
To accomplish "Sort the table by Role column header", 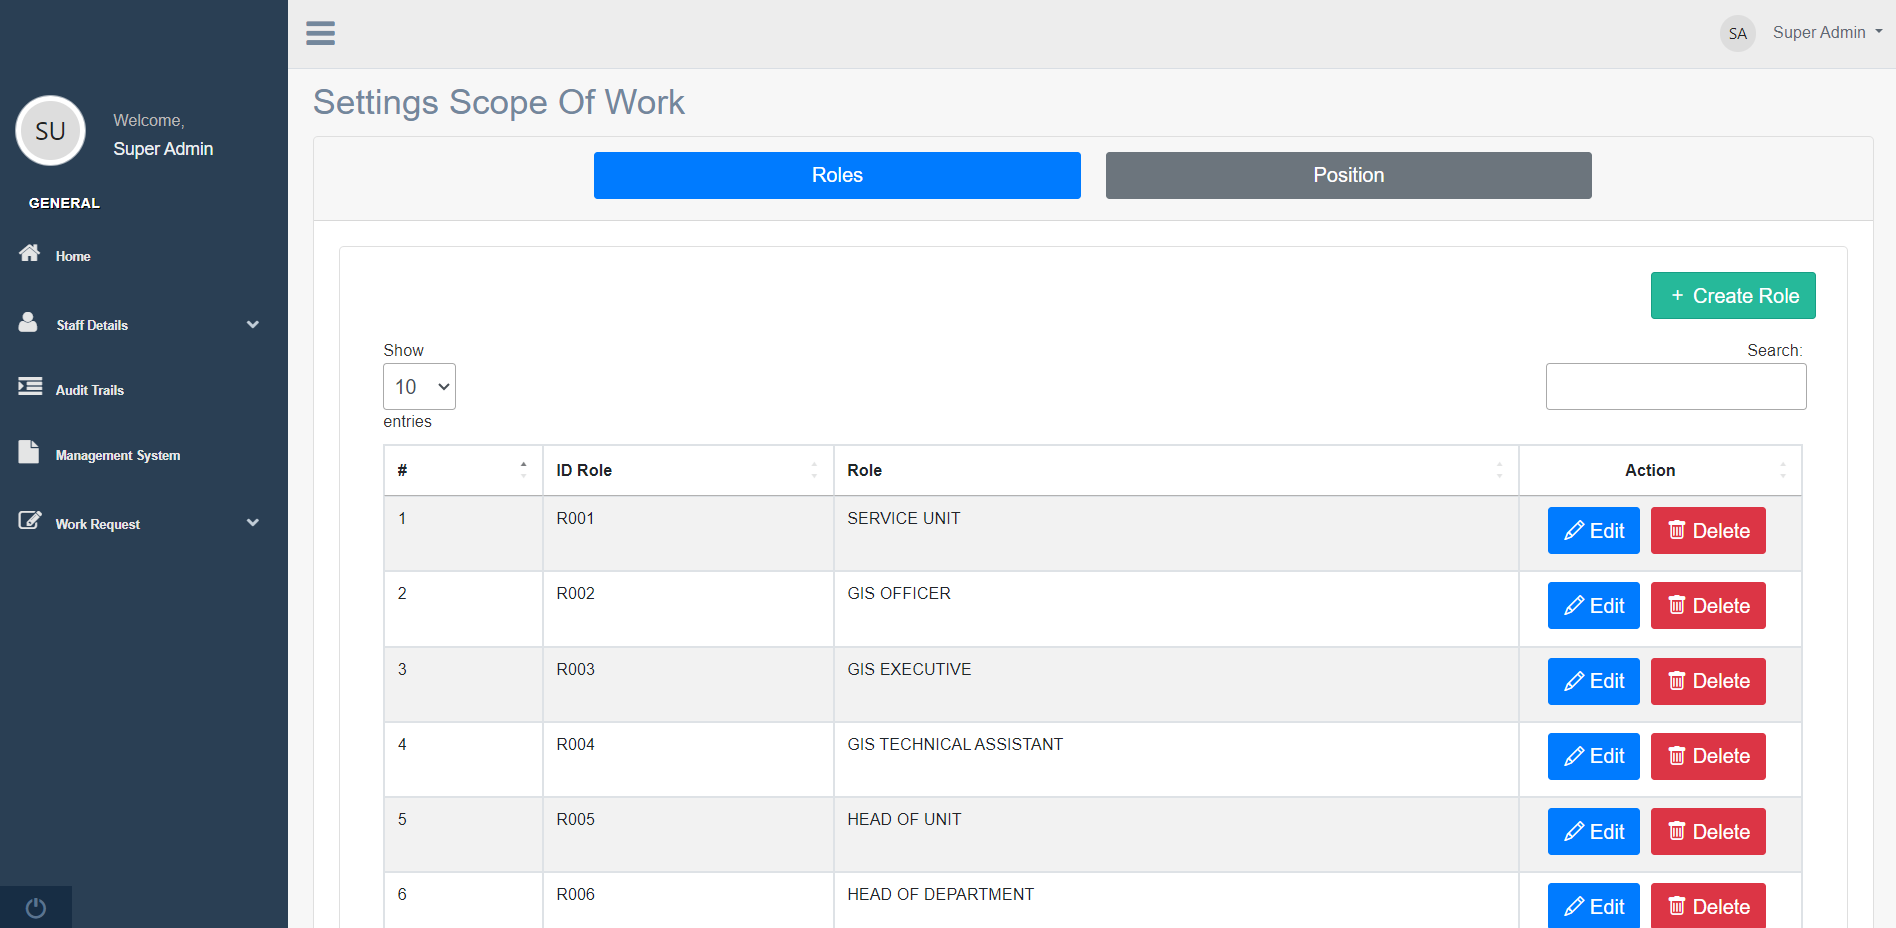I will click(x=1175, y=470).
